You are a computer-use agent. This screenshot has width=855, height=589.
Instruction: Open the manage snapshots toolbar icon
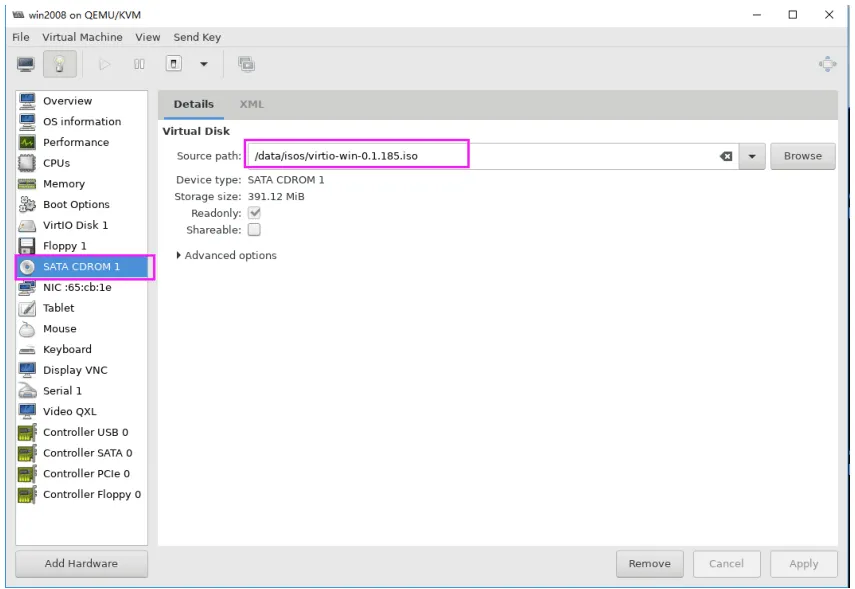click(246, 64)
